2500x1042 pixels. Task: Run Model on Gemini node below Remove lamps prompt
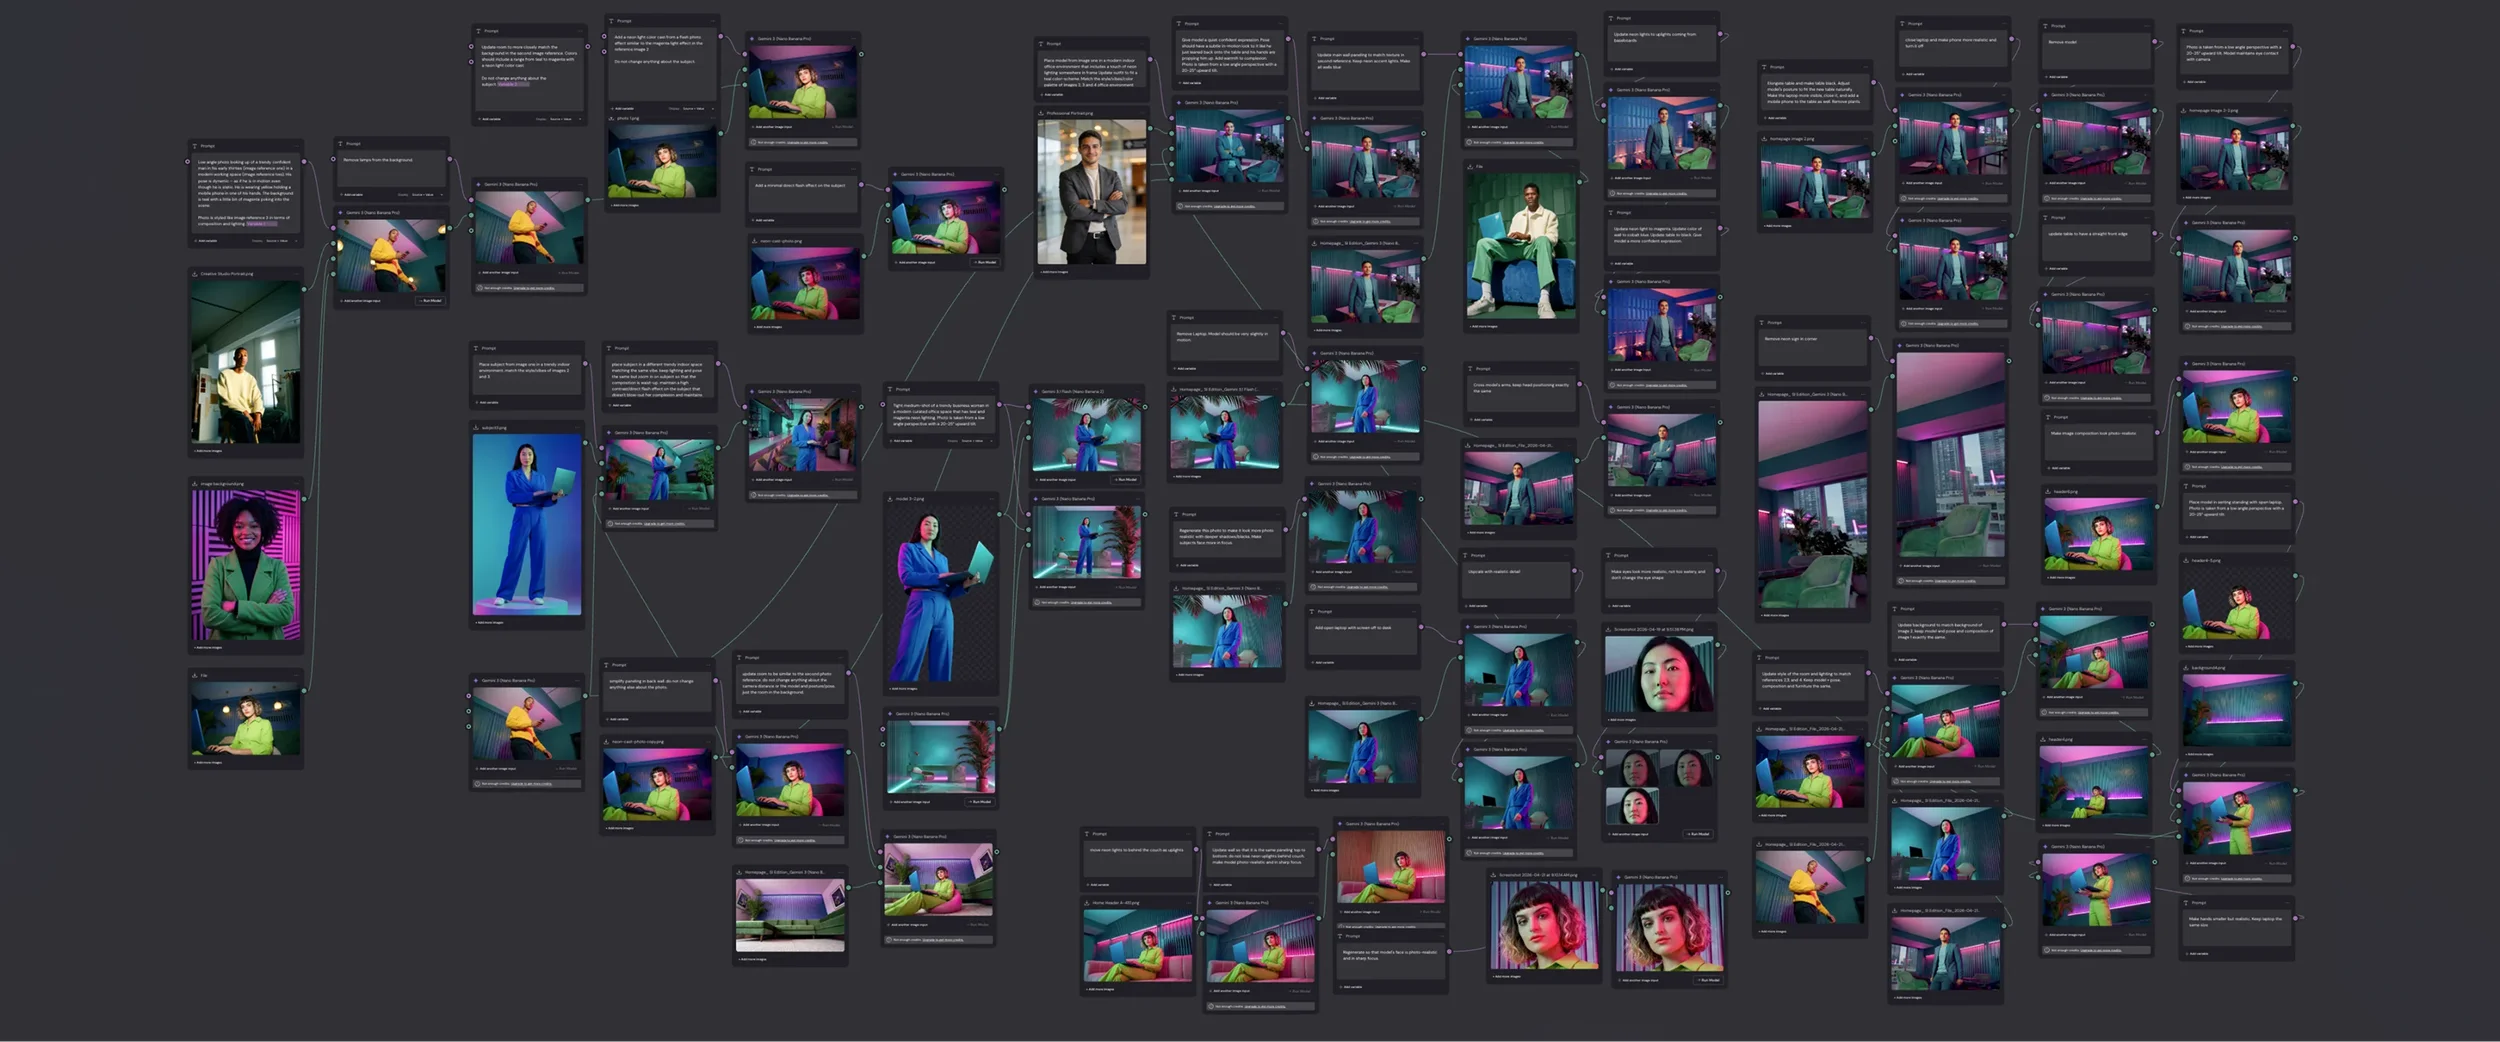(430, 301)
